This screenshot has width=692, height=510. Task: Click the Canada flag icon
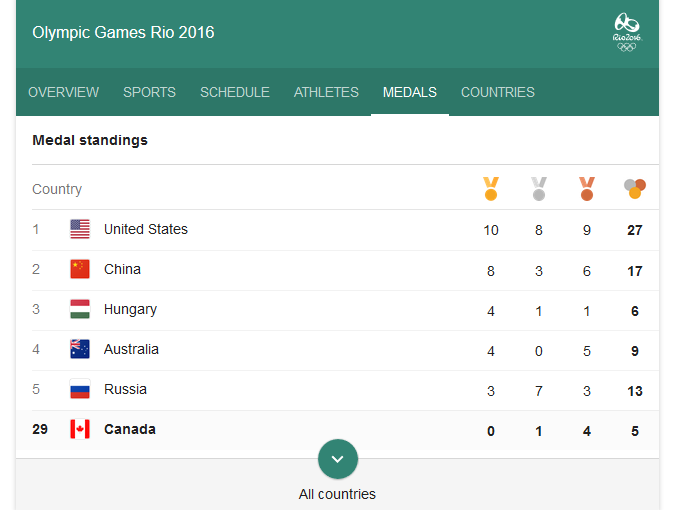coord(80,429)
